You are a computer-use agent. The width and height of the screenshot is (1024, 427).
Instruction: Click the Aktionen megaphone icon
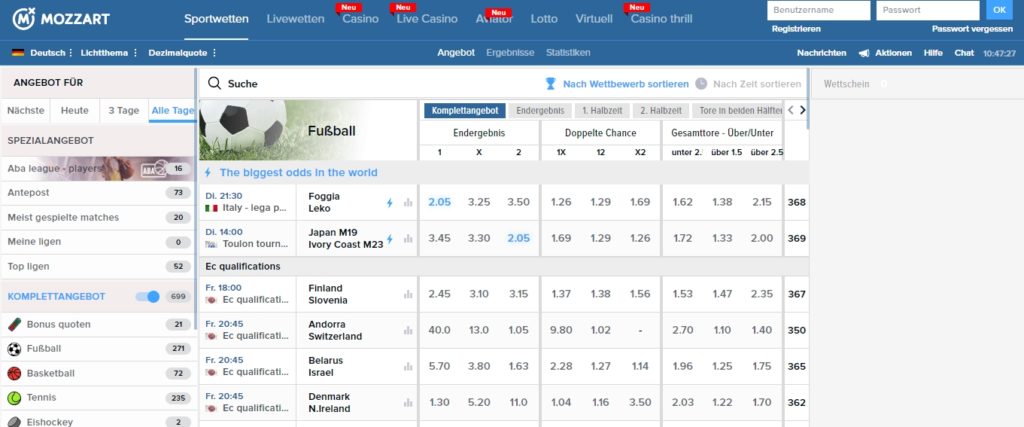864,52
